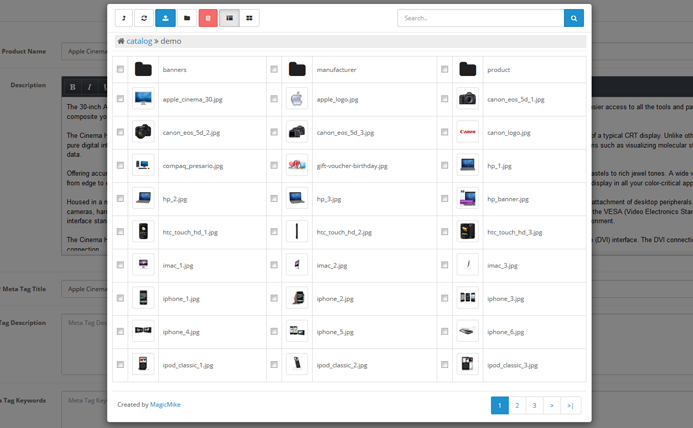693x428 pixels.
Task: Click Bold in background description editor
Action: pos(73,87)
